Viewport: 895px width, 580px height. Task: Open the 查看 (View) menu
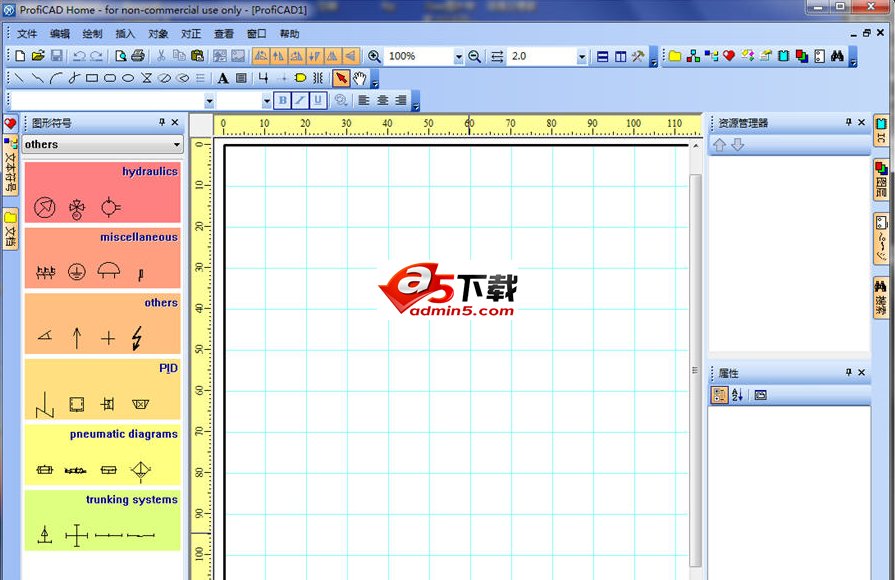pyautogui.click(x=224, y=34)
